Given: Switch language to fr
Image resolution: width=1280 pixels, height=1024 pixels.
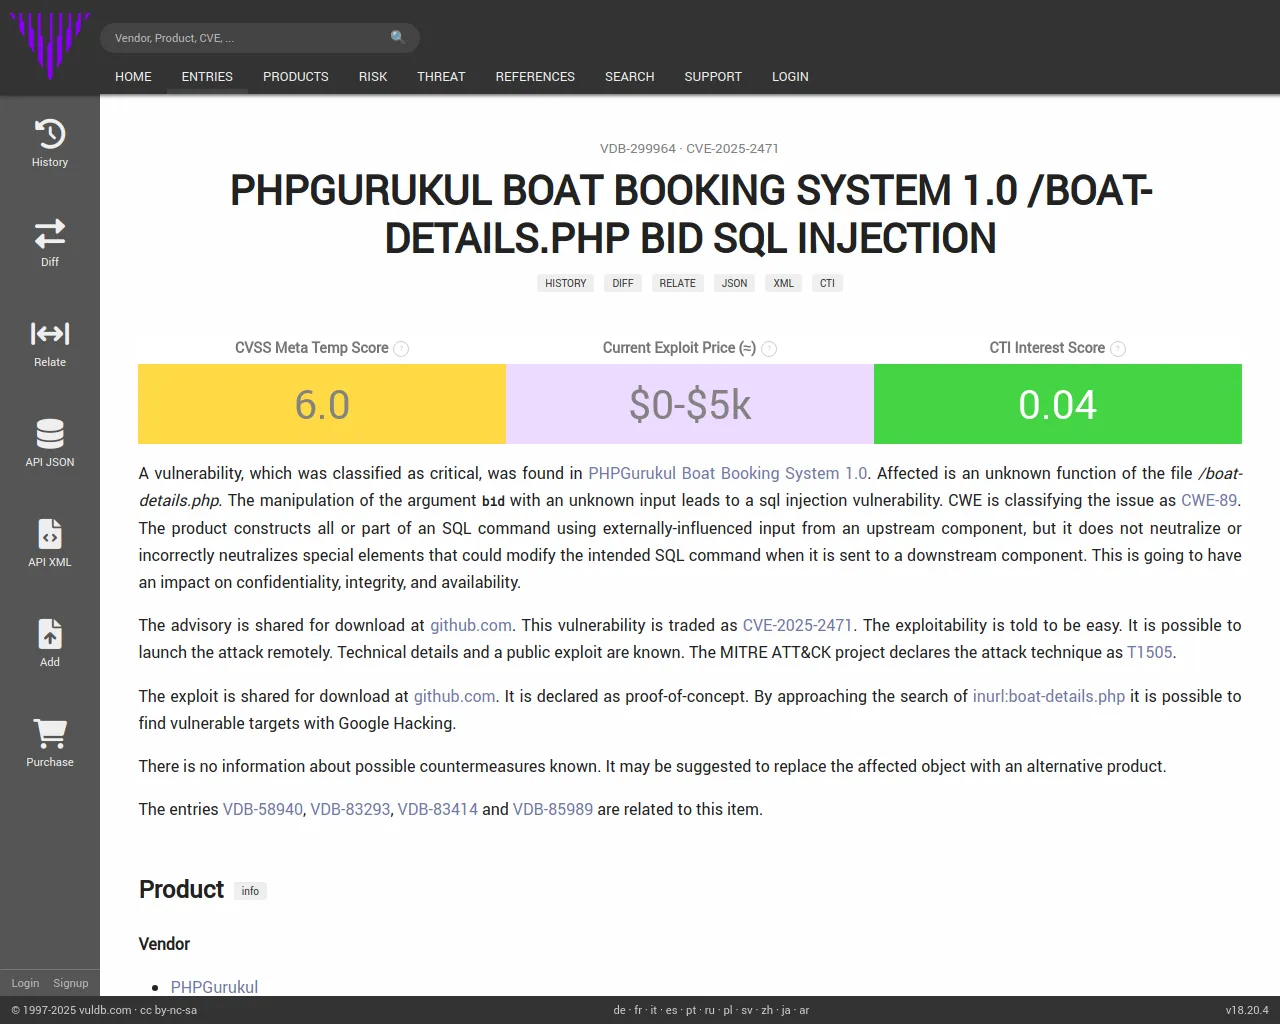Looking at the screenshot, I should (x=638, y=1010).
